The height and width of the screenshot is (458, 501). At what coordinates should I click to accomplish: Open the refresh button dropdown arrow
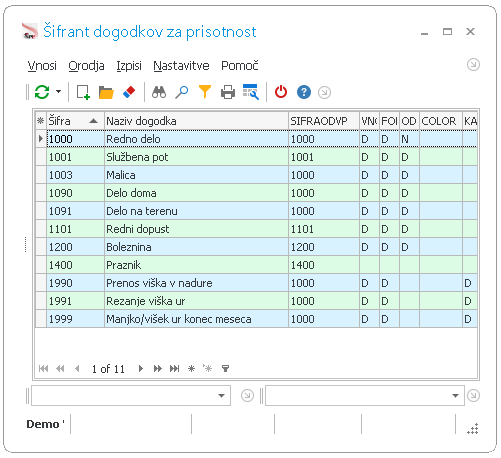pyautogui.click(x=58, y=92)
